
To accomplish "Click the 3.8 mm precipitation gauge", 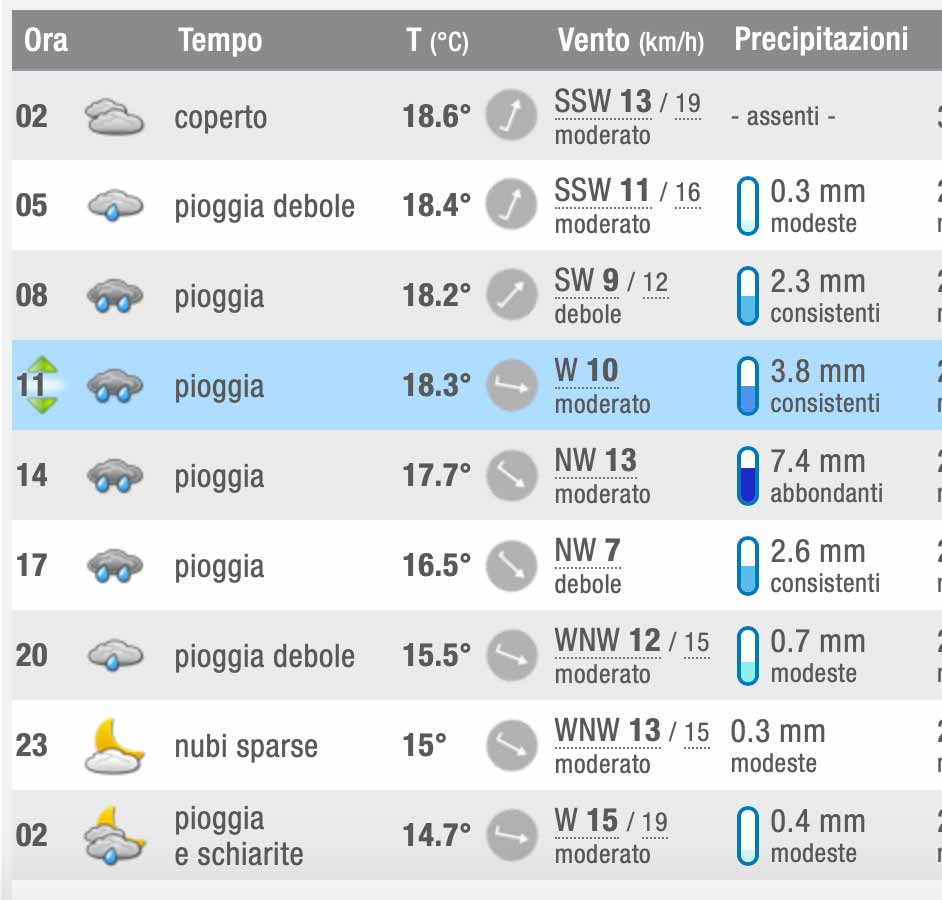I will pos(748,385).
